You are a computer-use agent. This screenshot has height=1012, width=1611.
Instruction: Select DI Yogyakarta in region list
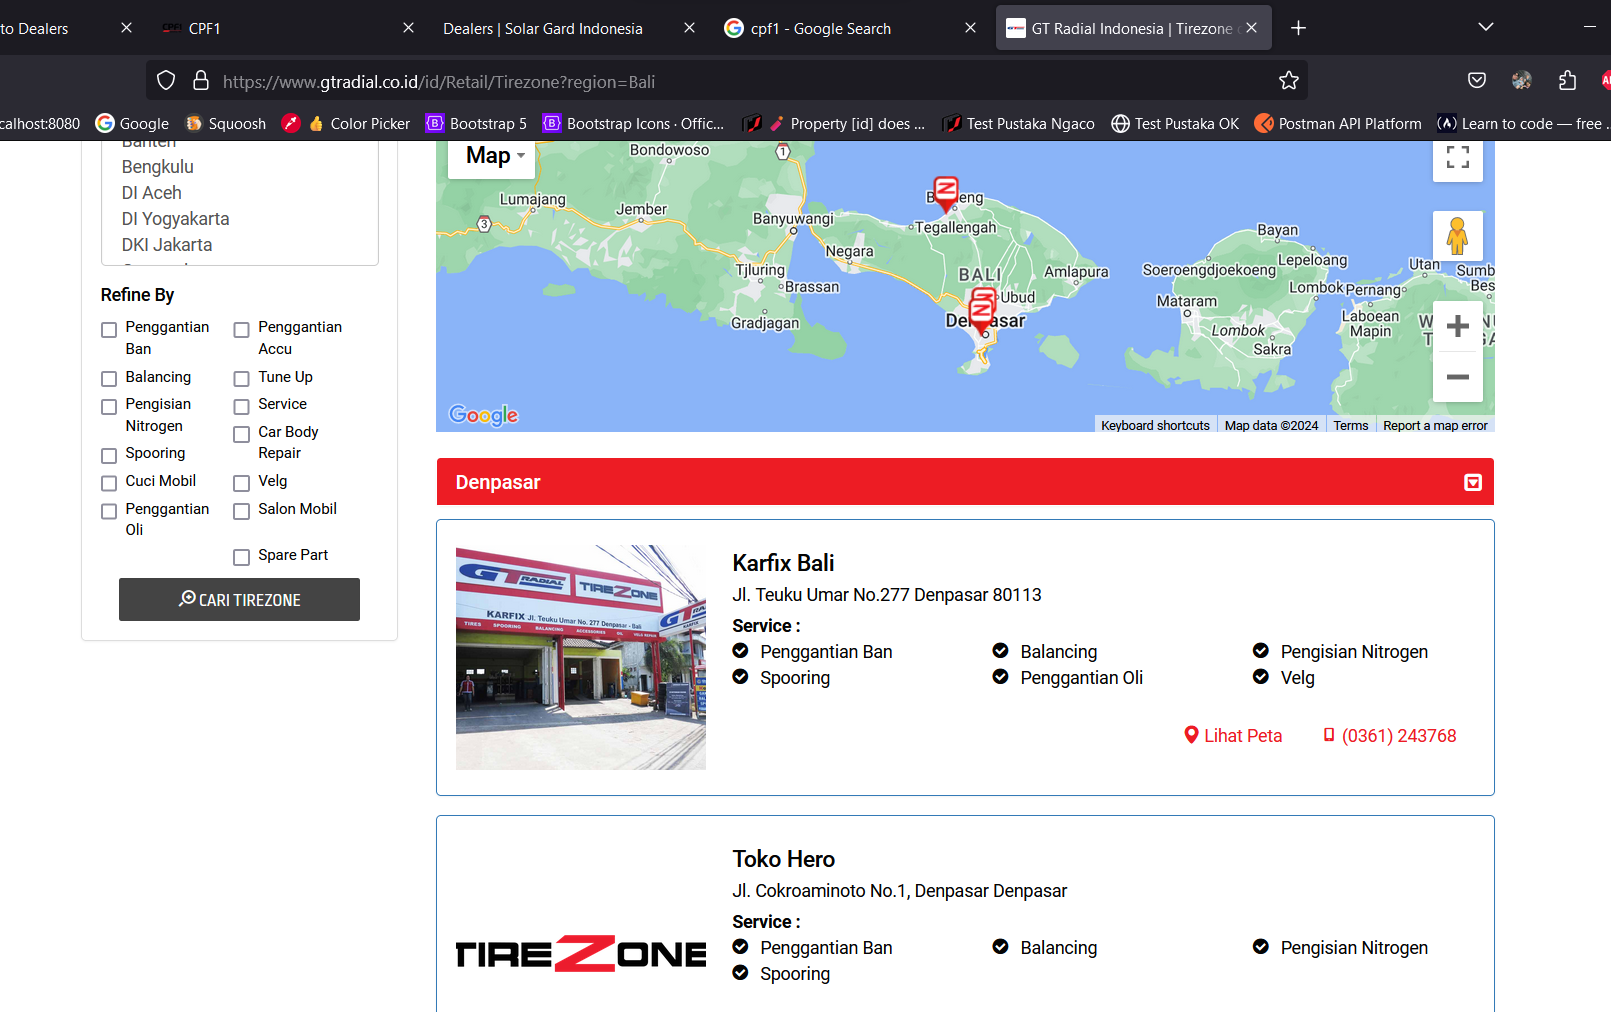tap(175, 219)
